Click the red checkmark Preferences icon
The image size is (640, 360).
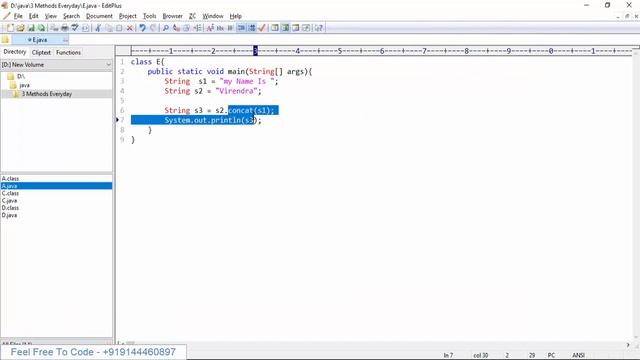(262, 28)
